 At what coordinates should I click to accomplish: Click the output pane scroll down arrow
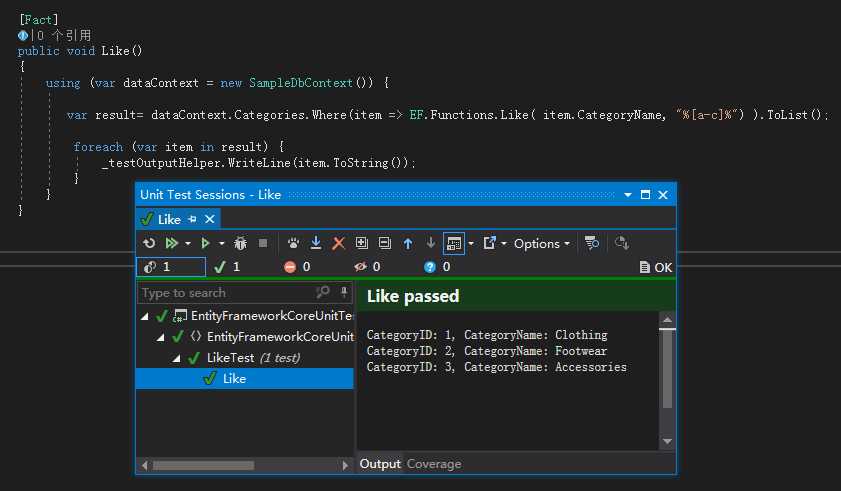[x=667, y=442]
